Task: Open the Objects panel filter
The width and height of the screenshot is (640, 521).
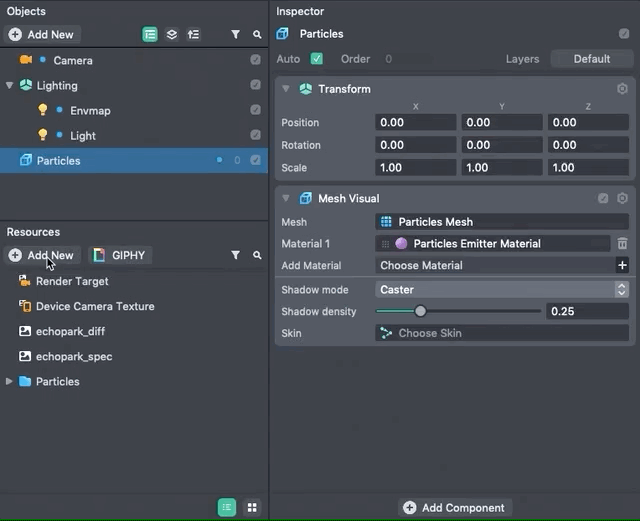Action: click(236, 35)
